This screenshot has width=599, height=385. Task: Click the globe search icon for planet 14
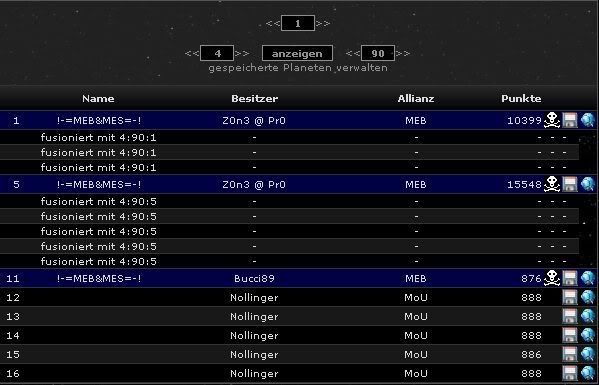tap(588, 335)
